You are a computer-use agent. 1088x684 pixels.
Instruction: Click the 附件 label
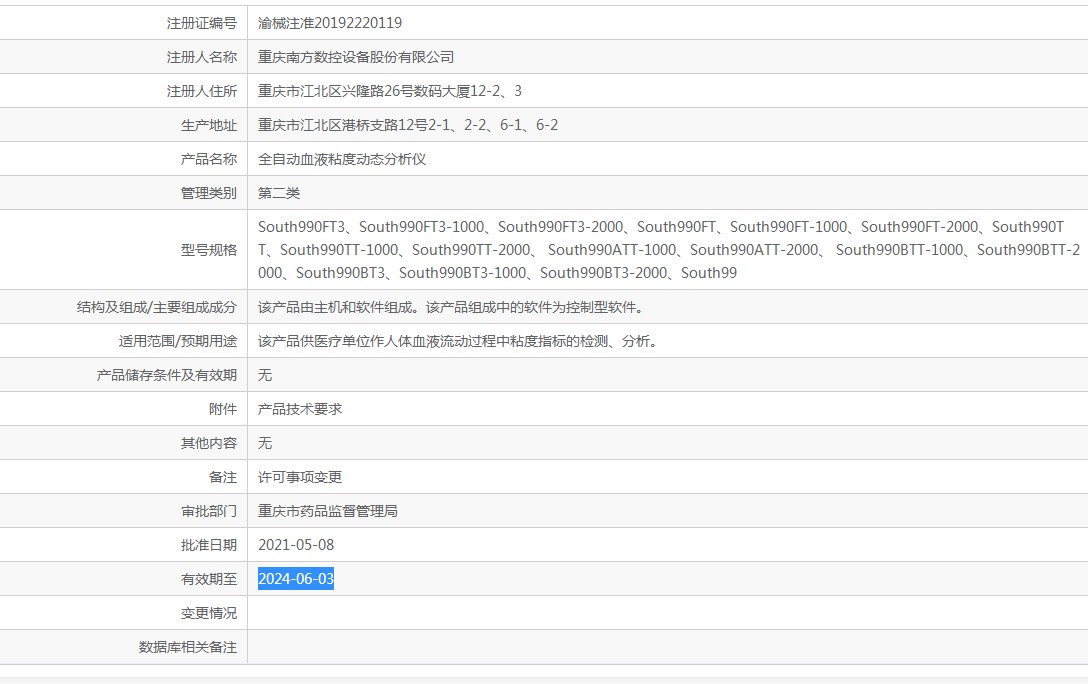click(x=223, y=409)
